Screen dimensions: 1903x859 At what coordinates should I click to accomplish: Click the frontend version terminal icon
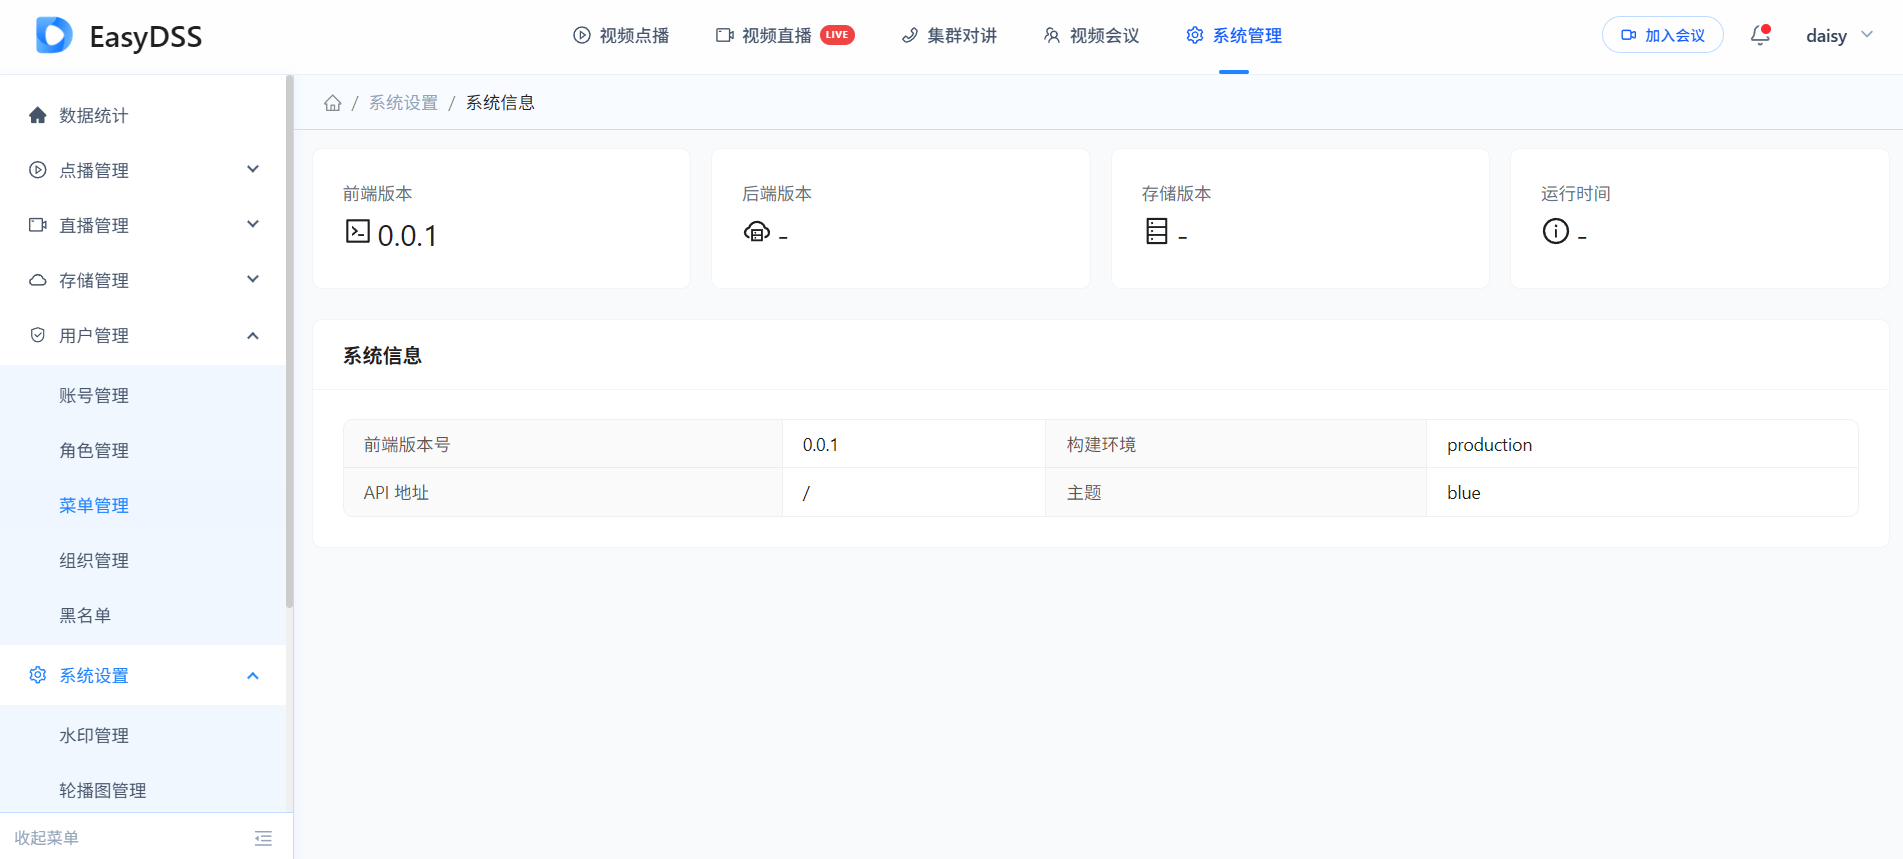tap(357, 231)
